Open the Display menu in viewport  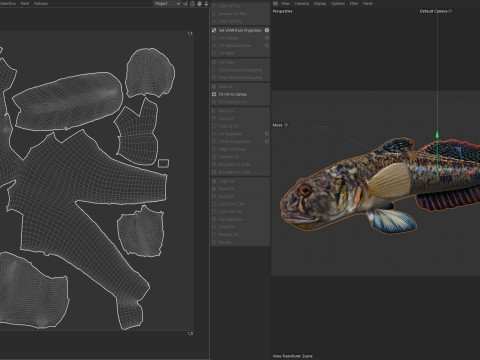point(320,3)
